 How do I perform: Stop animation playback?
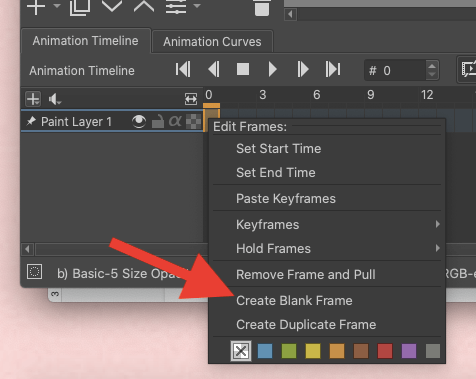coord(243,69)
